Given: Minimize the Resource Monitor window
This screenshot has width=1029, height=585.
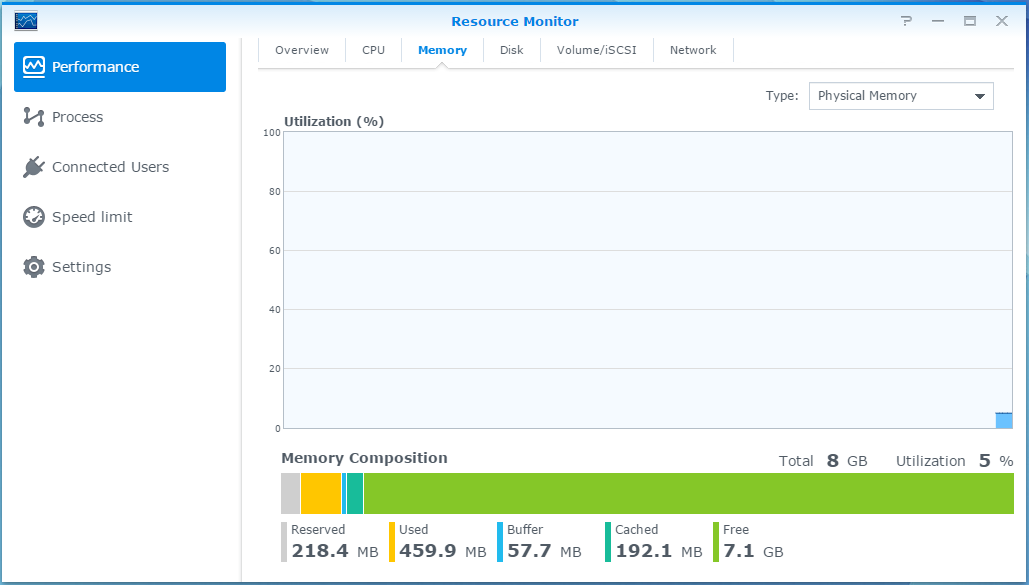Looking at the screenshot, I should point(938,21).
